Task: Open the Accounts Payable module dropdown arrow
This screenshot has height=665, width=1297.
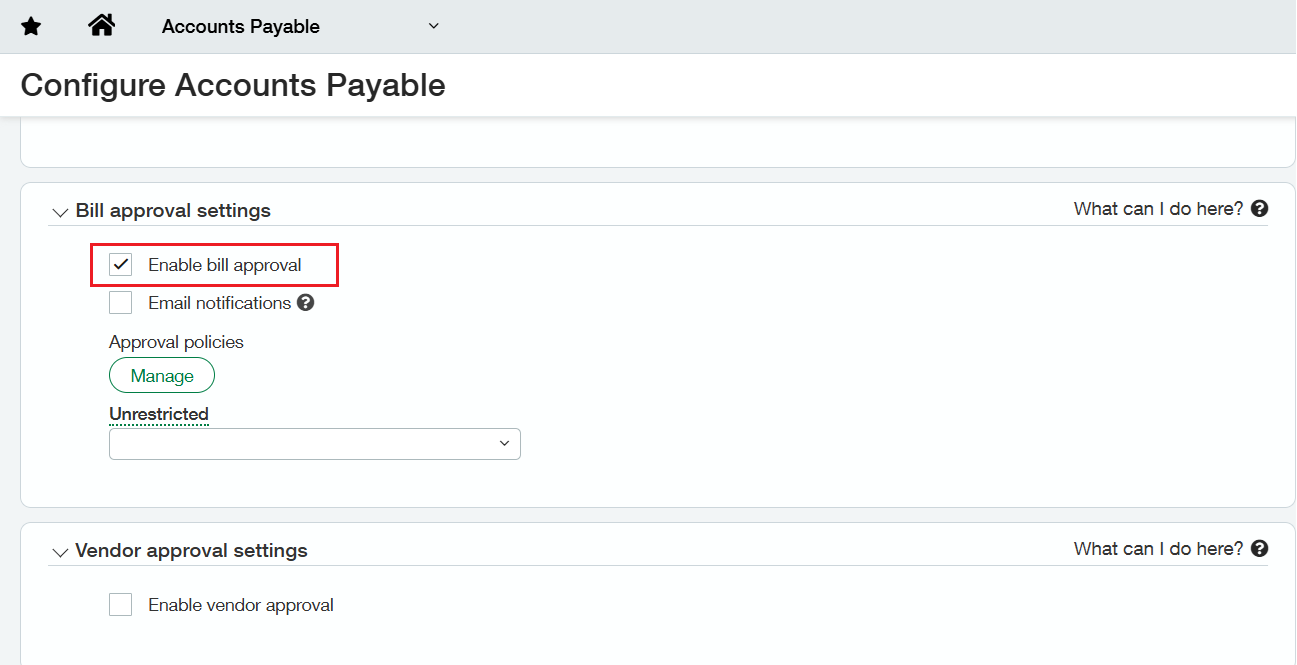Action: pos(433,26)
